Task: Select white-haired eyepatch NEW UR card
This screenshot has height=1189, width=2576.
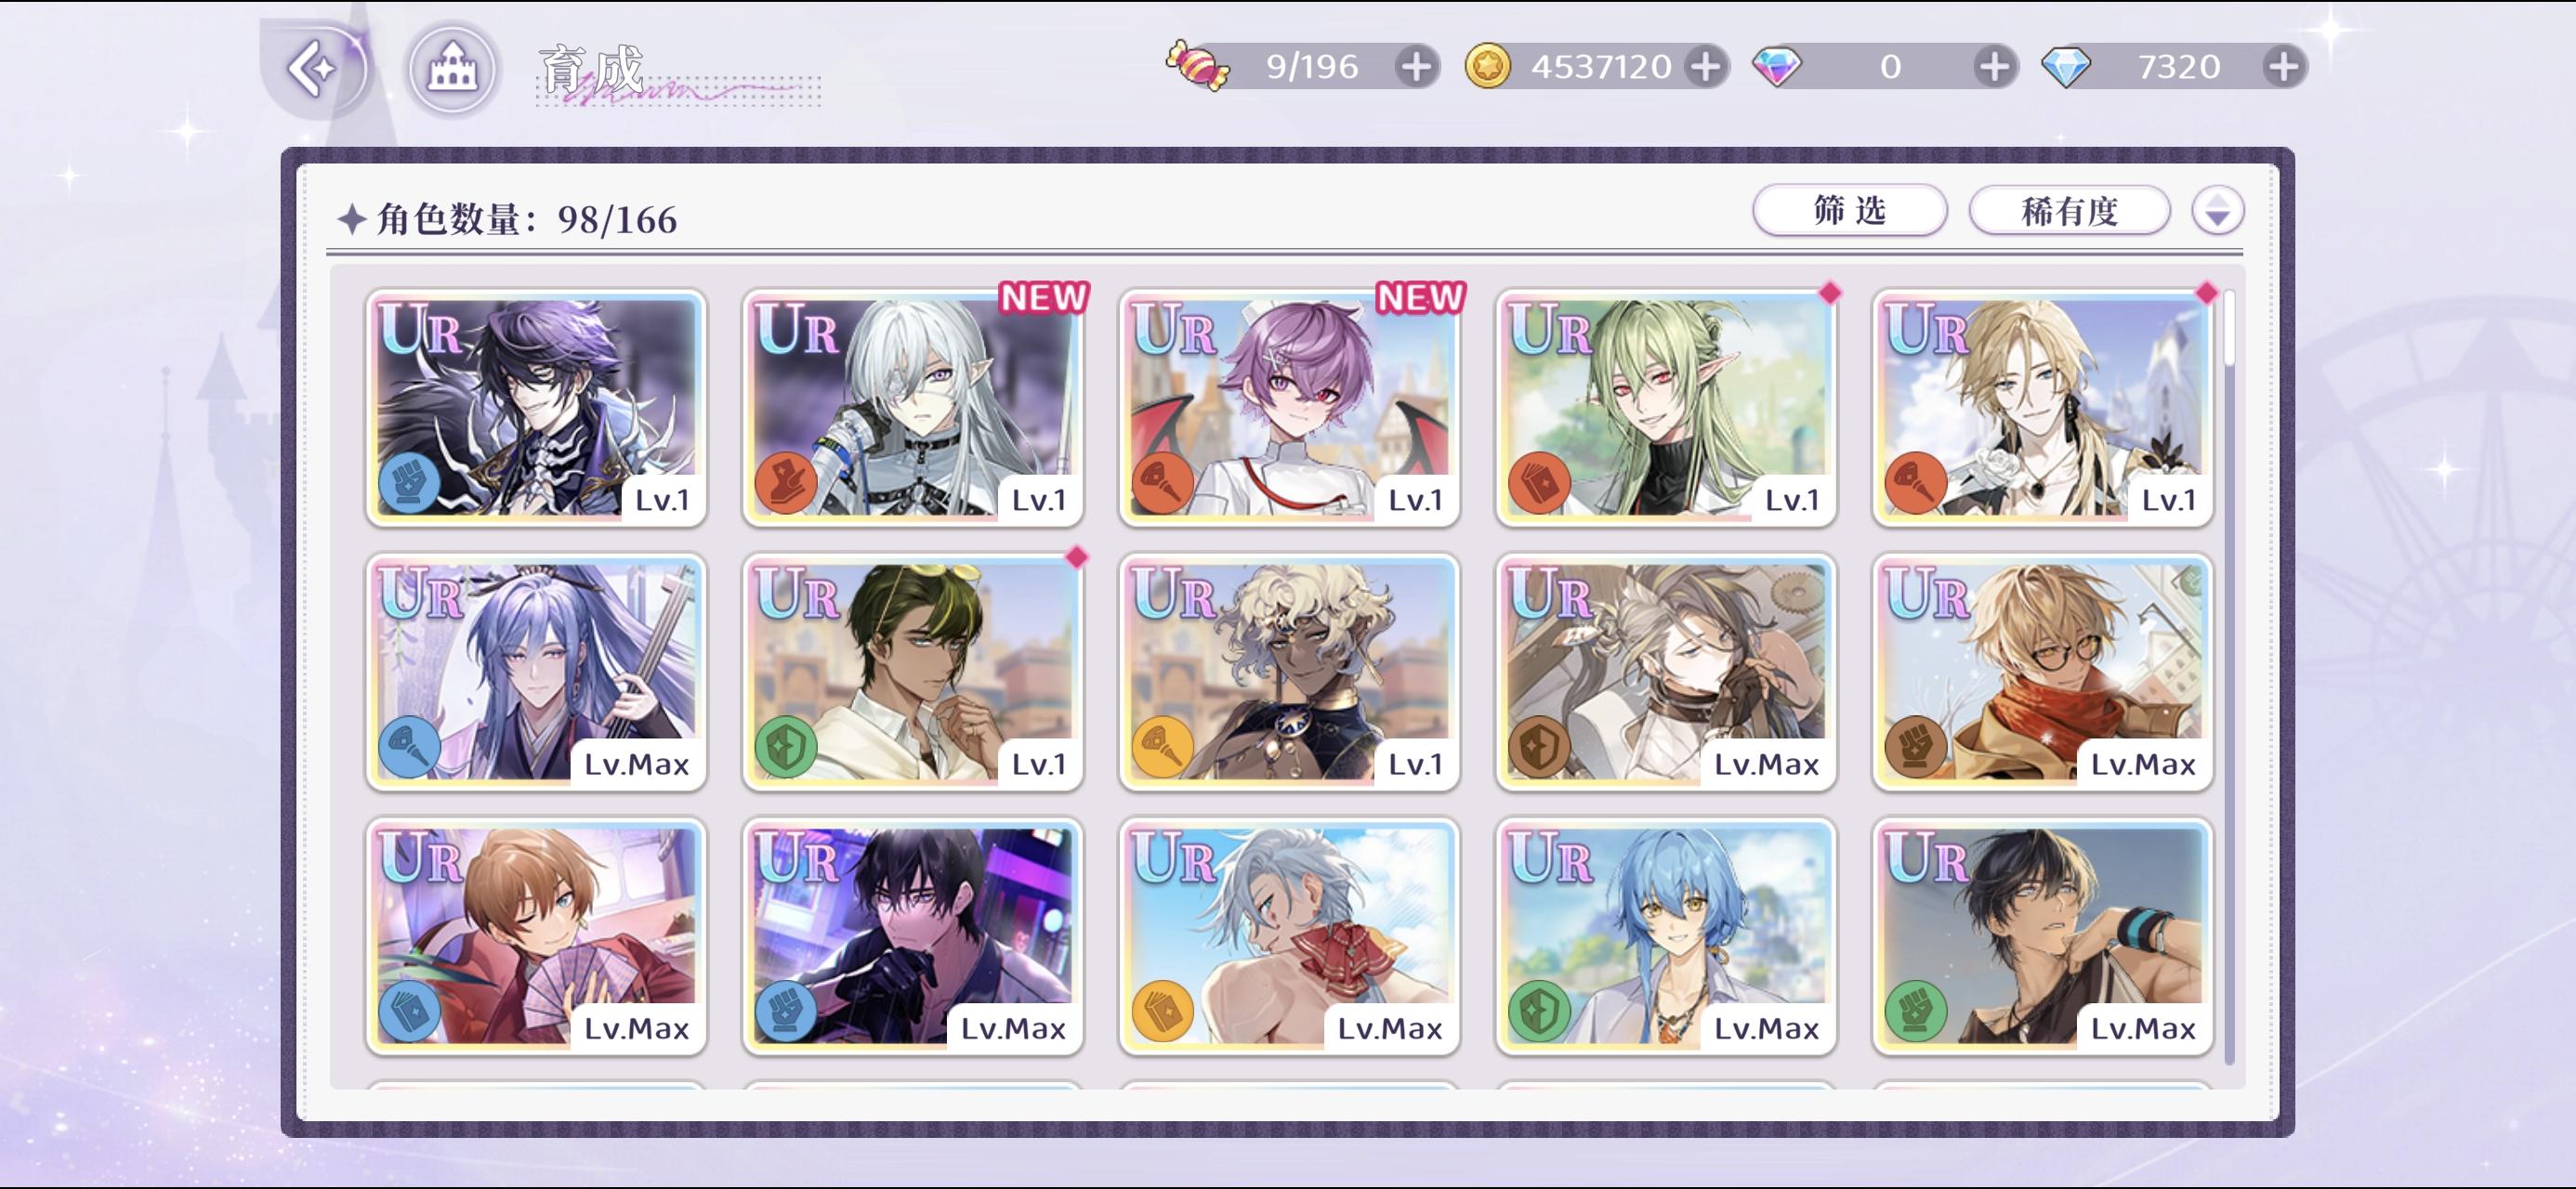Action: coord(913,407)
